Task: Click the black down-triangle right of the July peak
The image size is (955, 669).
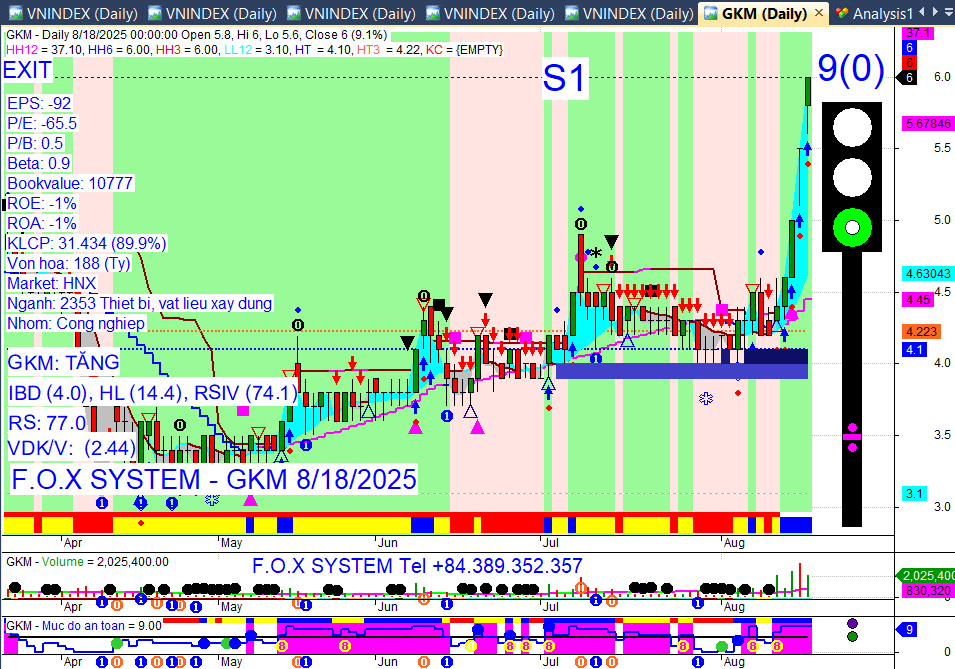Action: click(x=611, y=241)
